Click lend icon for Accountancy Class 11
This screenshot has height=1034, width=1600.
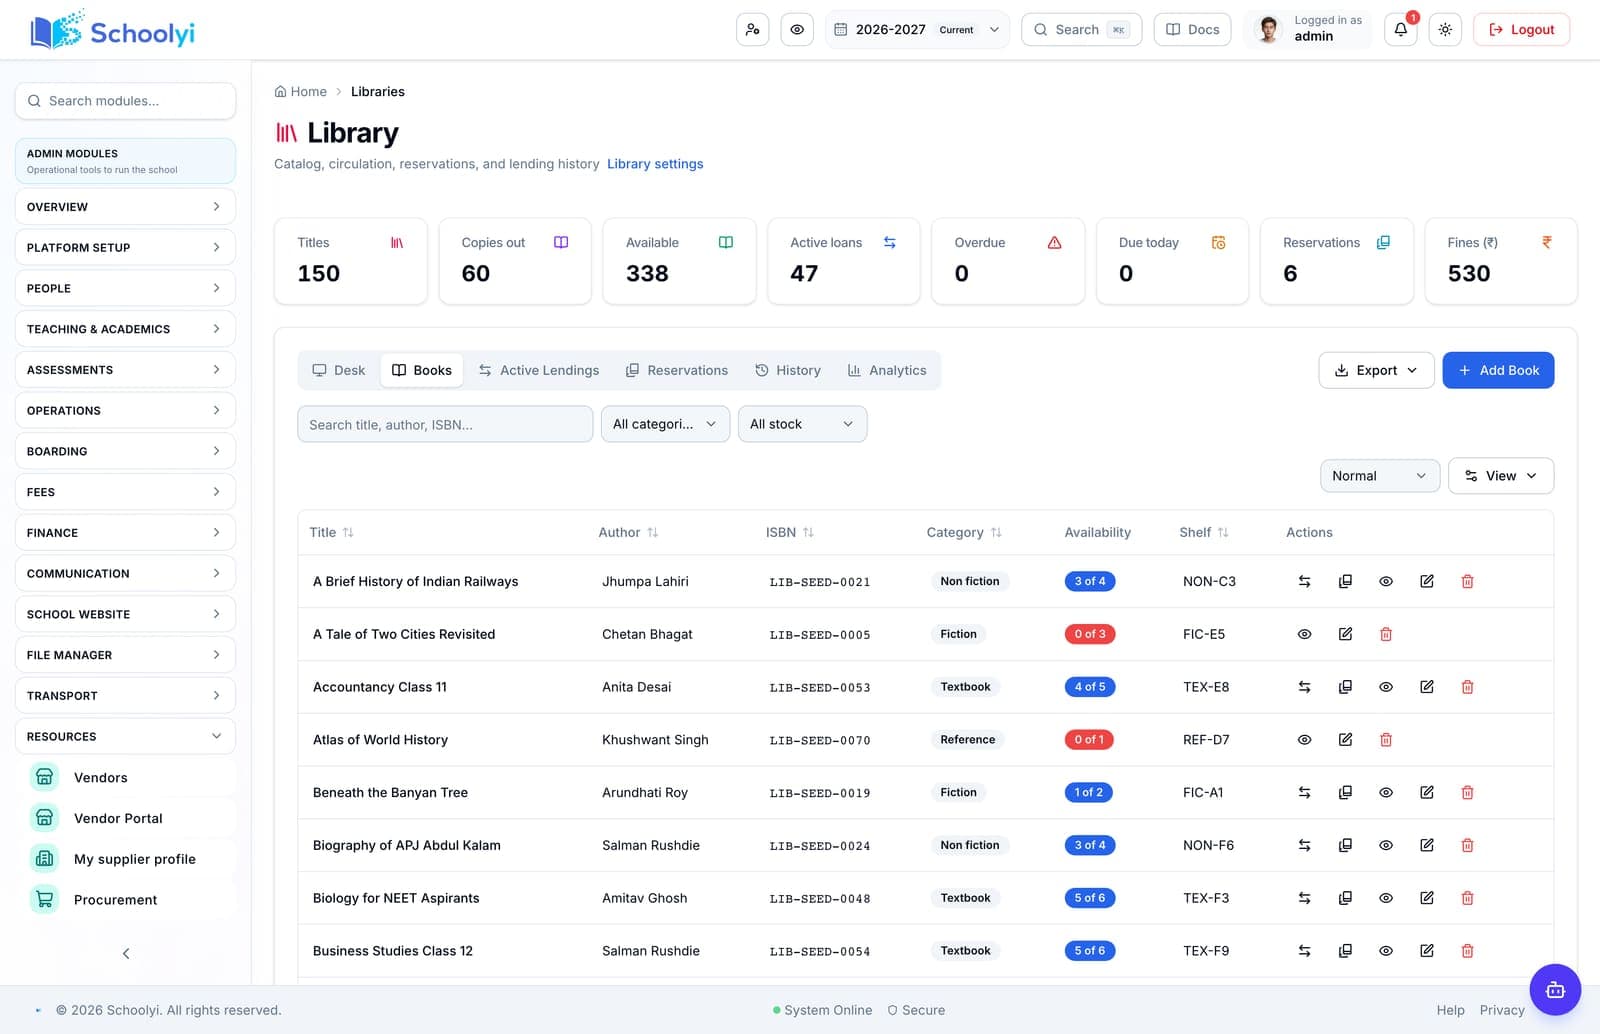point(1304,687)
